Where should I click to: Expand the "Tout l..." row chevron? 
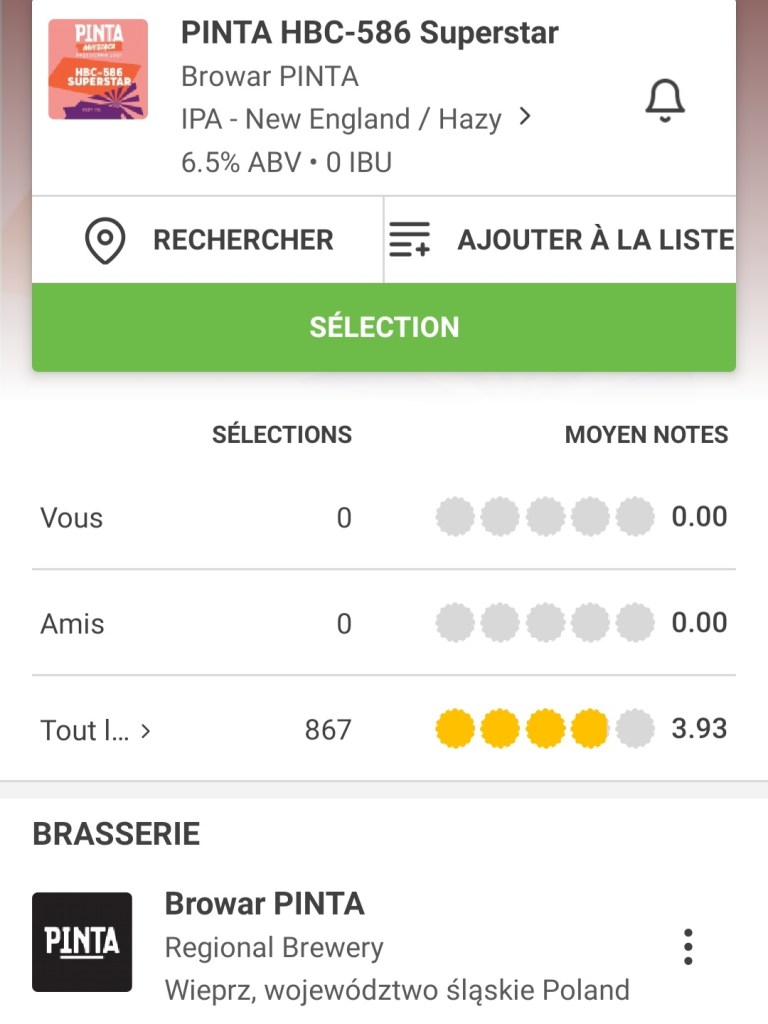pos(146,731)
